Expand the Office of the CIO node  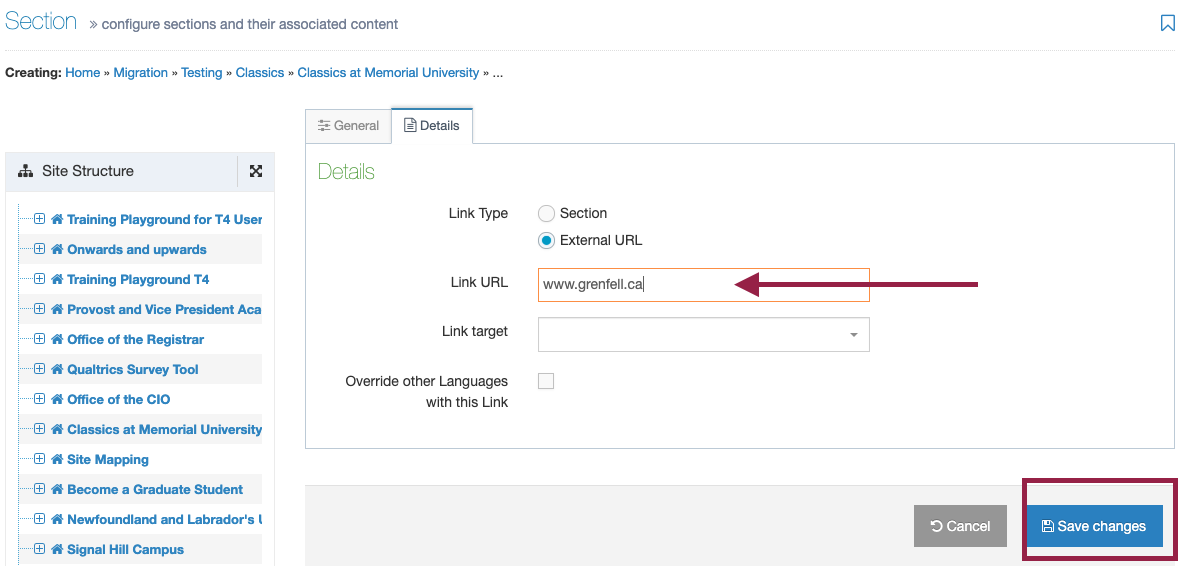pyautogui.click(x=39, y=399)
